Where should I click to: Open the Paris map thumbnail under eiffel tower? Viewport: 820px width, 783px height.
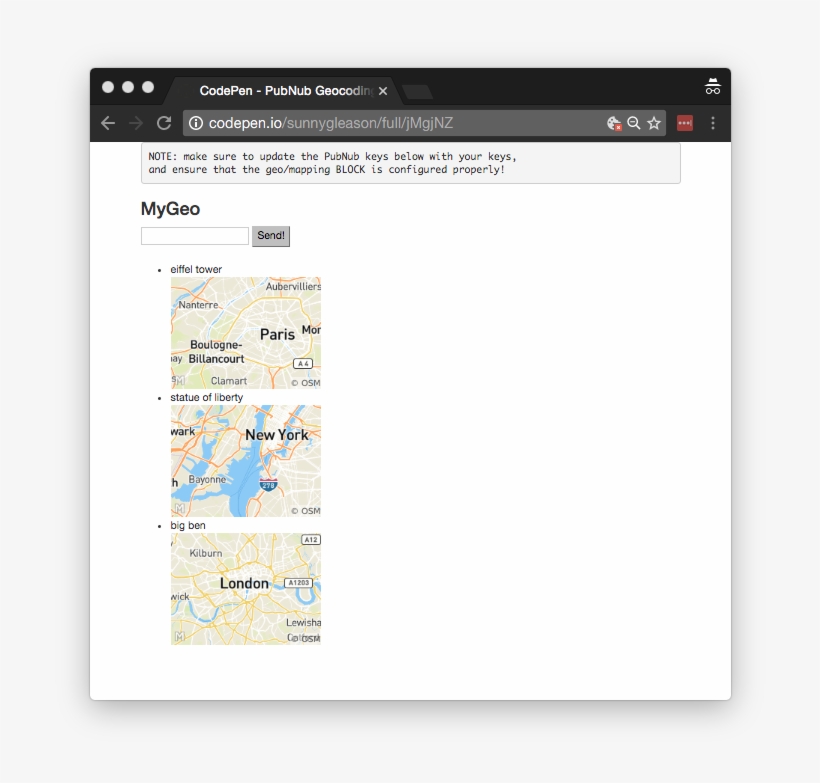tap(245, 332)
